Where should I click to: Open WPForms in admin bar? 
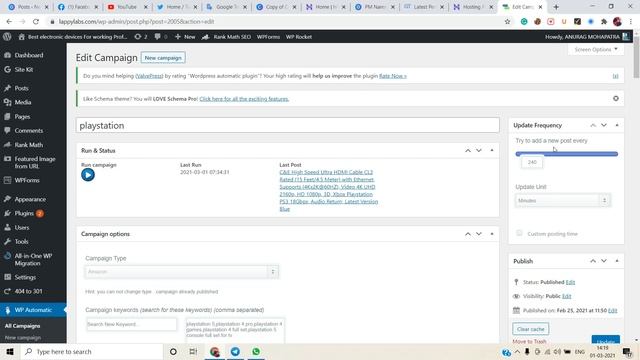pyautogui.click(x=268, y=37)
